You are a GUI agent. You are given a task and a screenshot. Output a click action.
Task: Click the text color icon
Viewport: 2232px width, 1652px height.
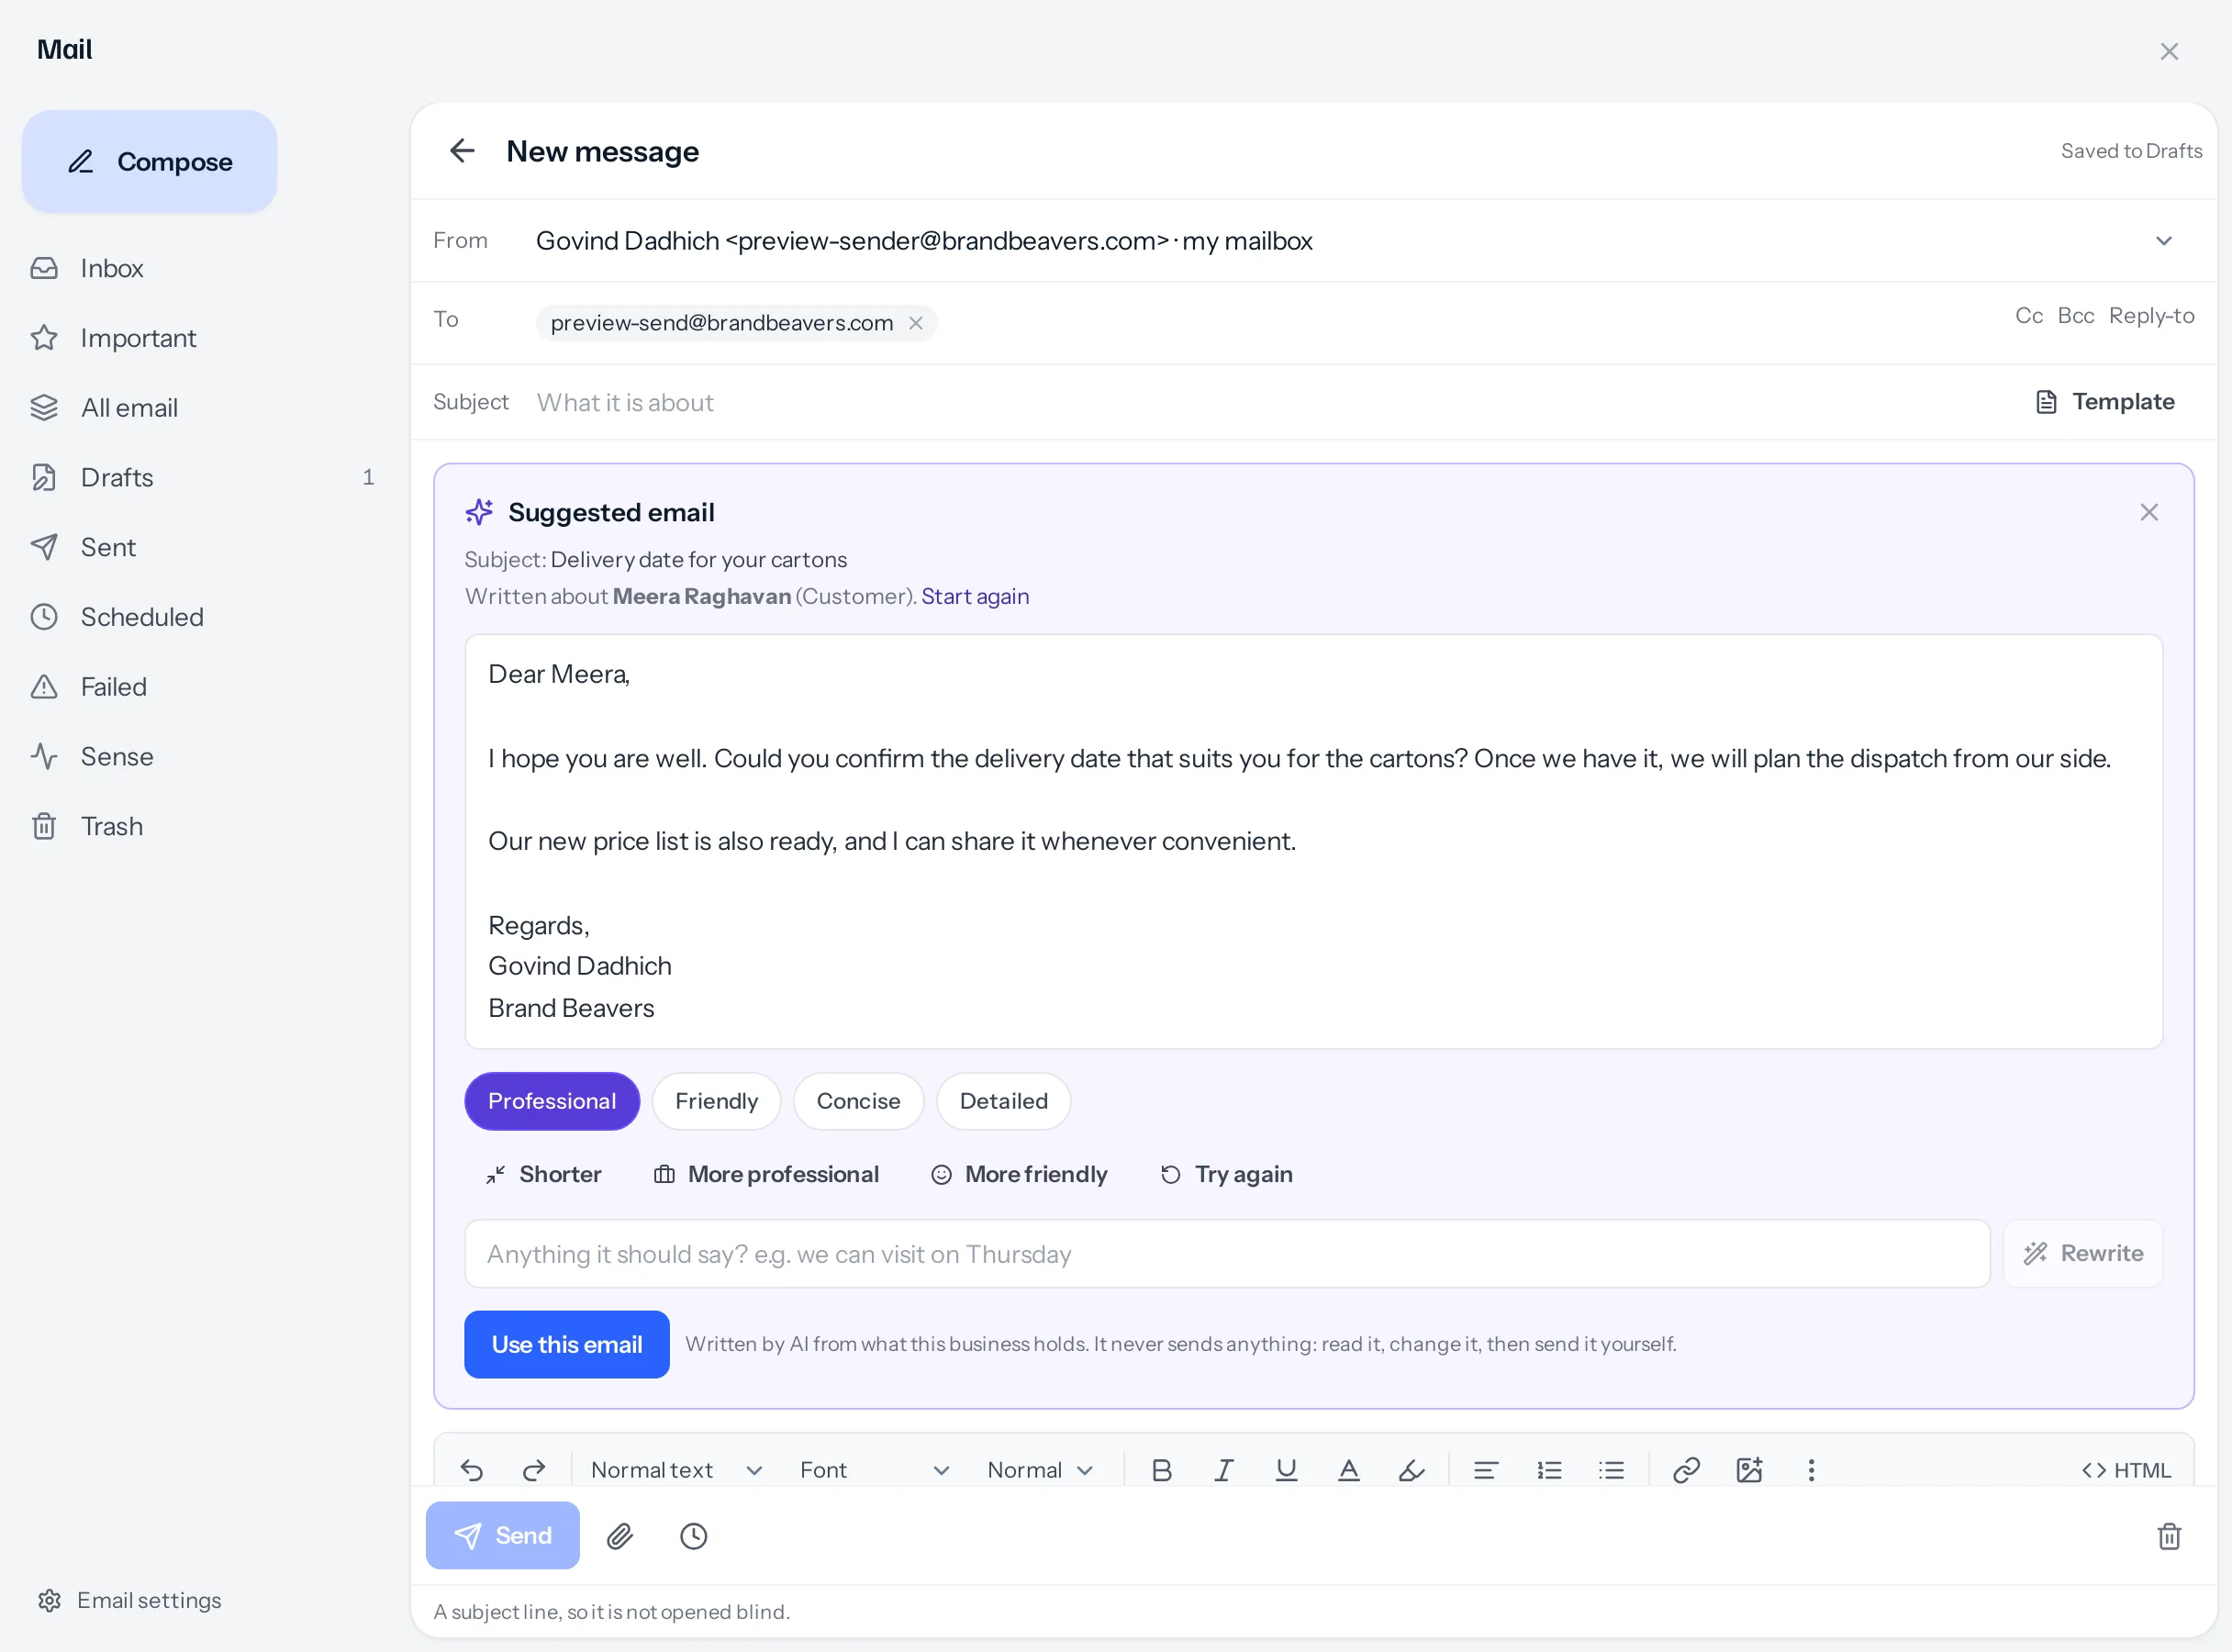tap(1348, 1470)
